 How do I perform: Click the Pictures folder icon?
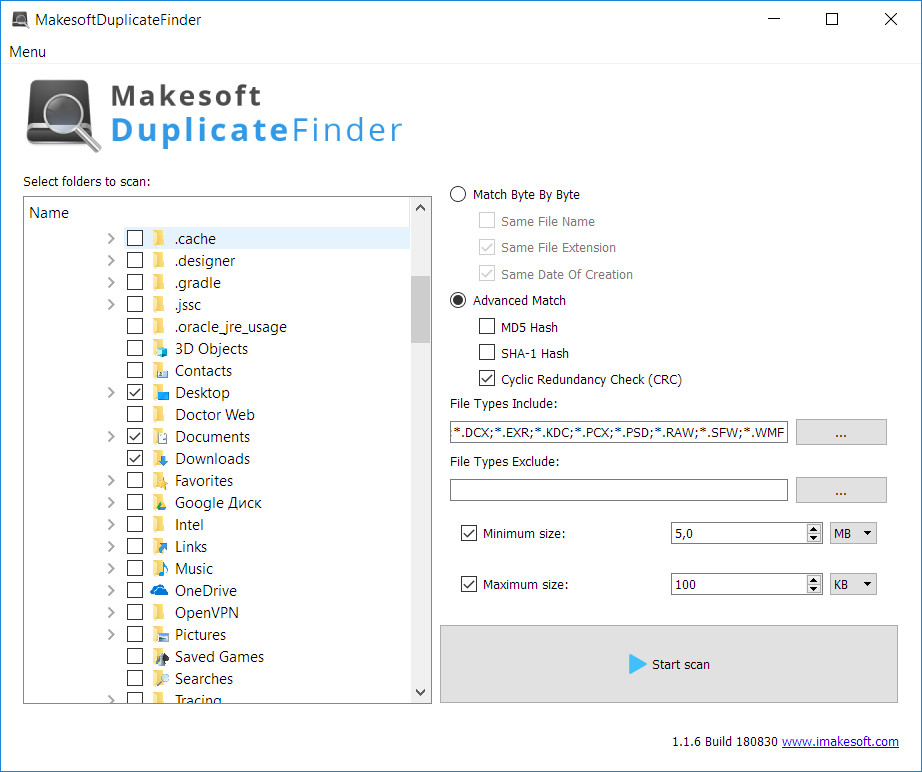(160, 634)
